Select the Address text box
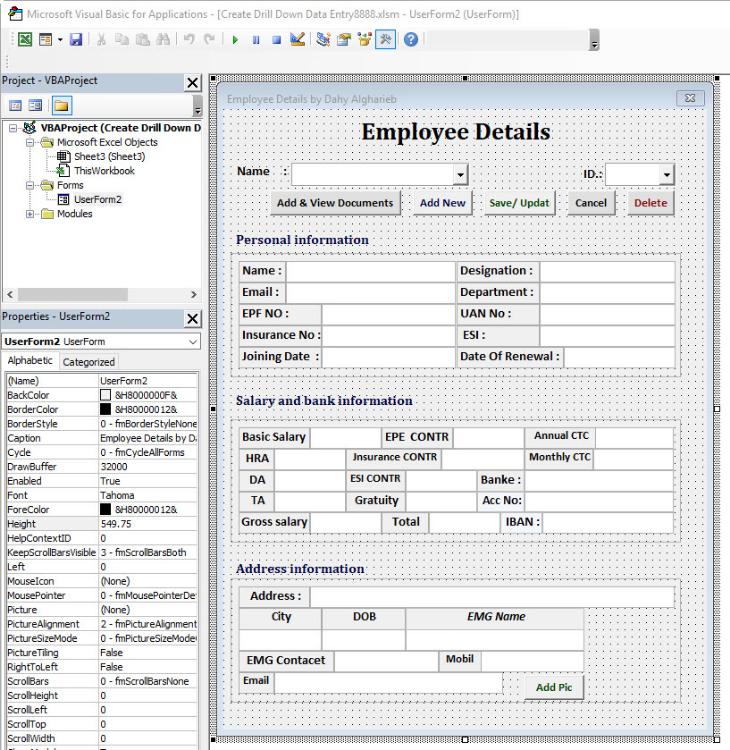Screen dimensions: 730x750 tap(492, 596)
